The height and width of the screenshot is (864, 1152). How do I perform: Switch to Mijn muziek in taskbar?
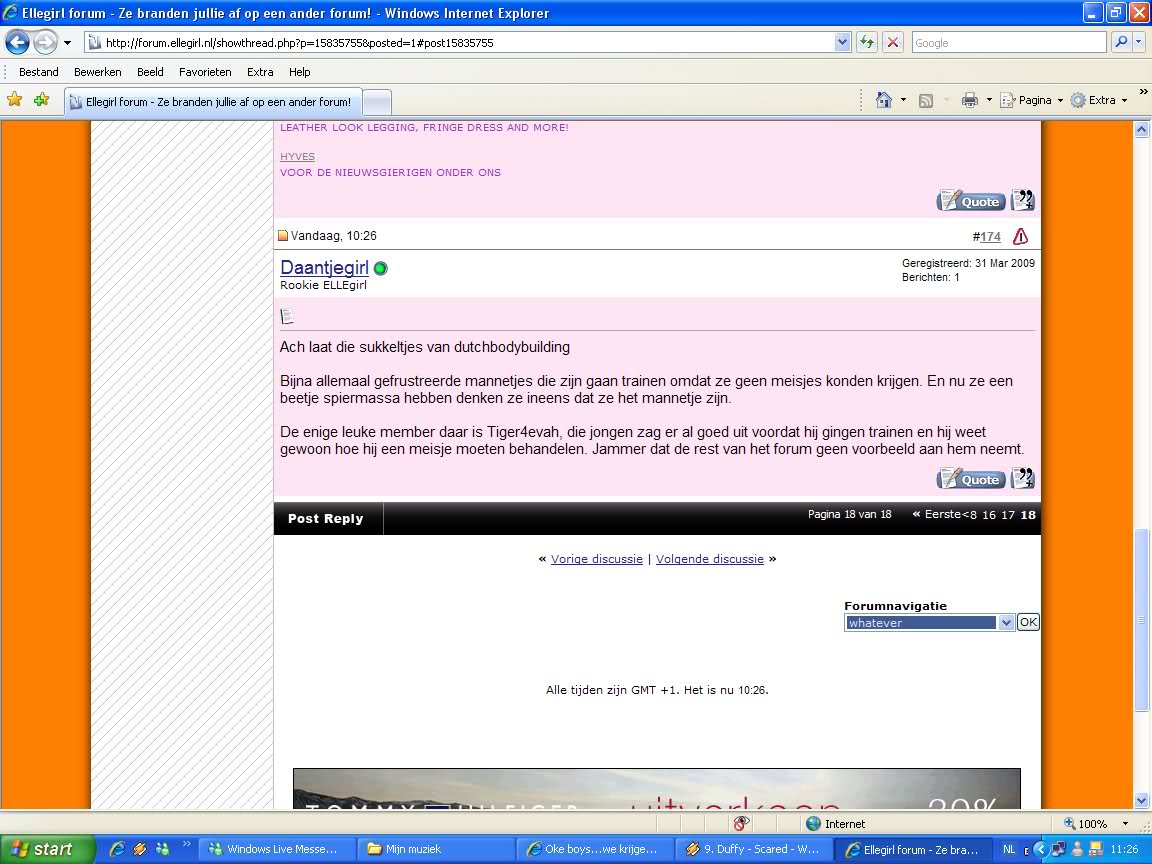click(x=432, y=849)
